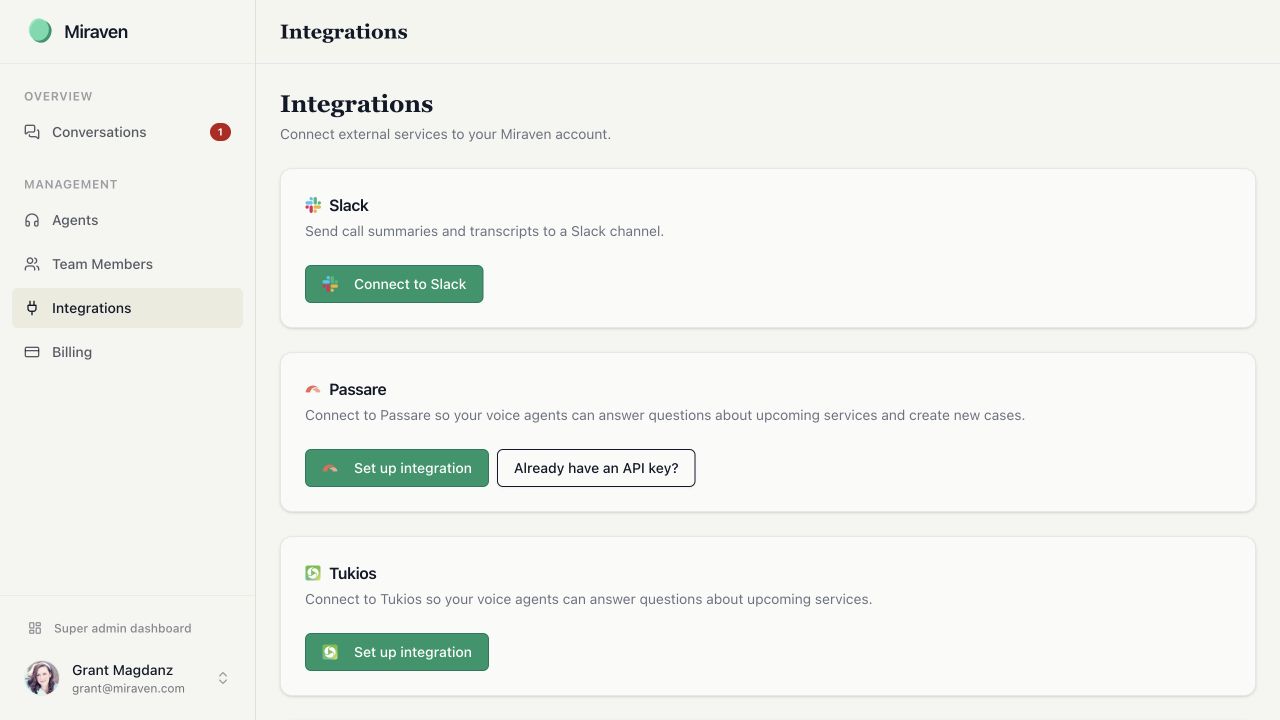Click the Slack card heading
This screenshot has width=1280, height=720.
click(349, 205)
